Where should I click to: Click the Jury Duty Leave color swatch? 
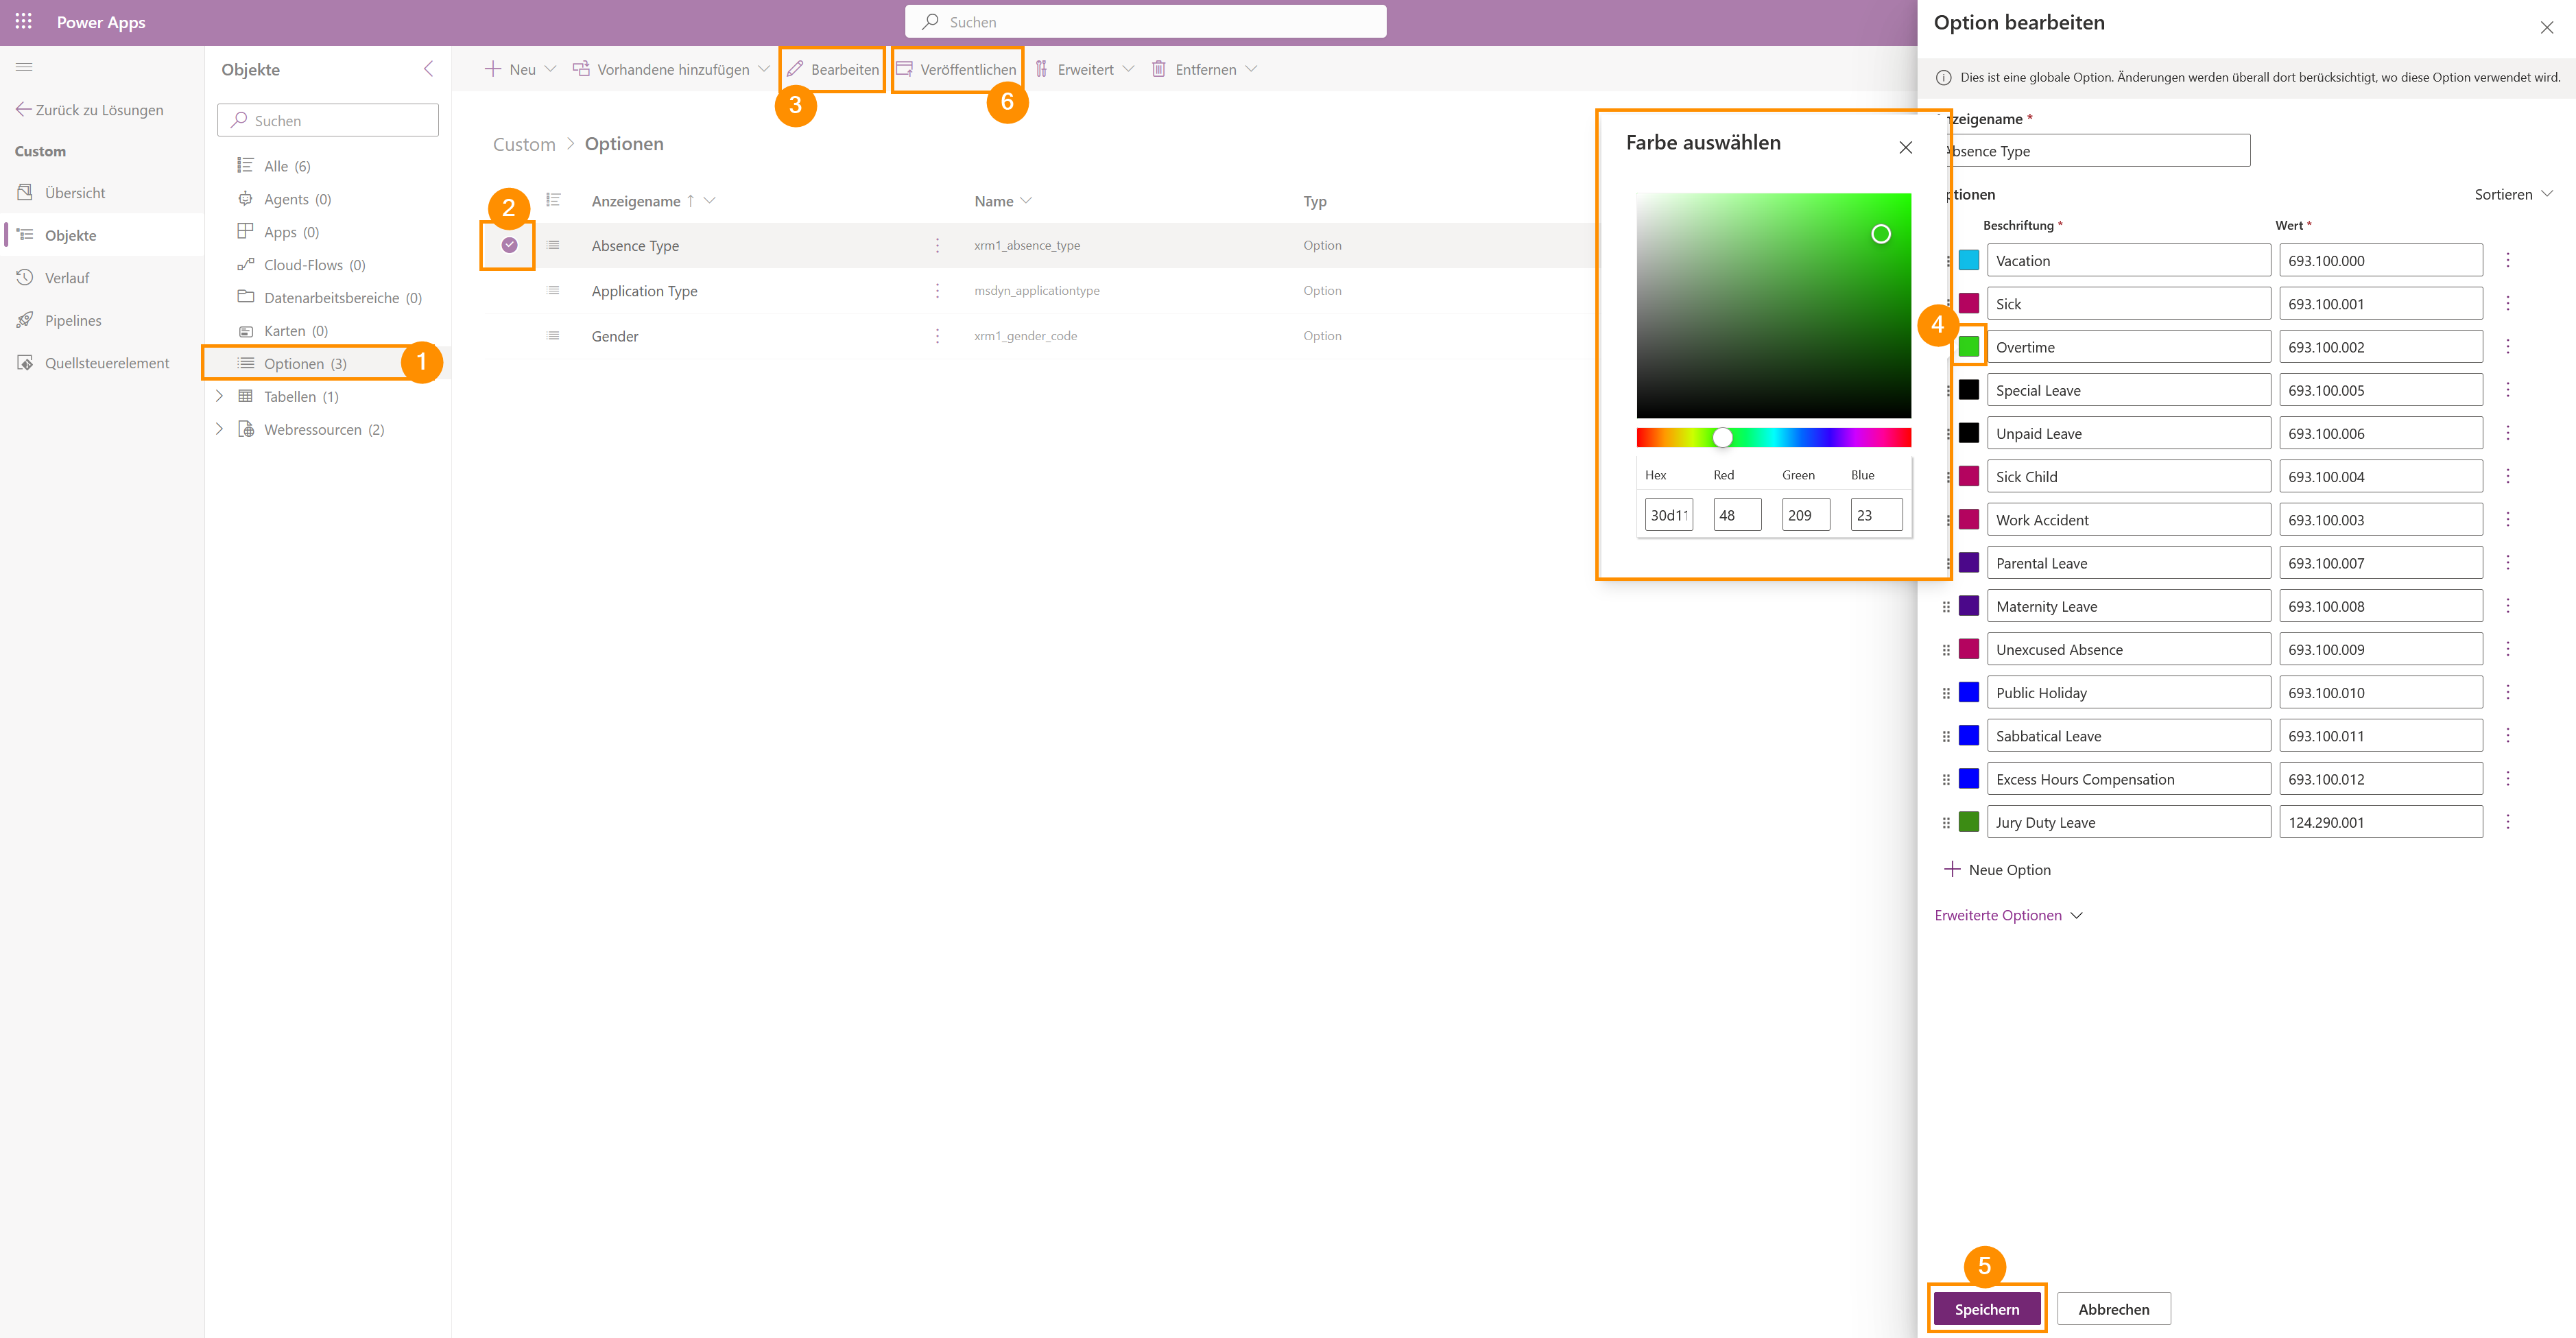[x=1969, y=822]
